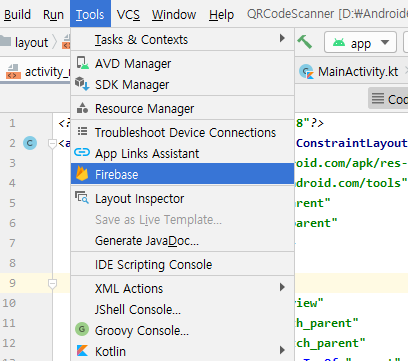
Task: Select Troubleshoot Device Connections
Action: click(182, 132)
